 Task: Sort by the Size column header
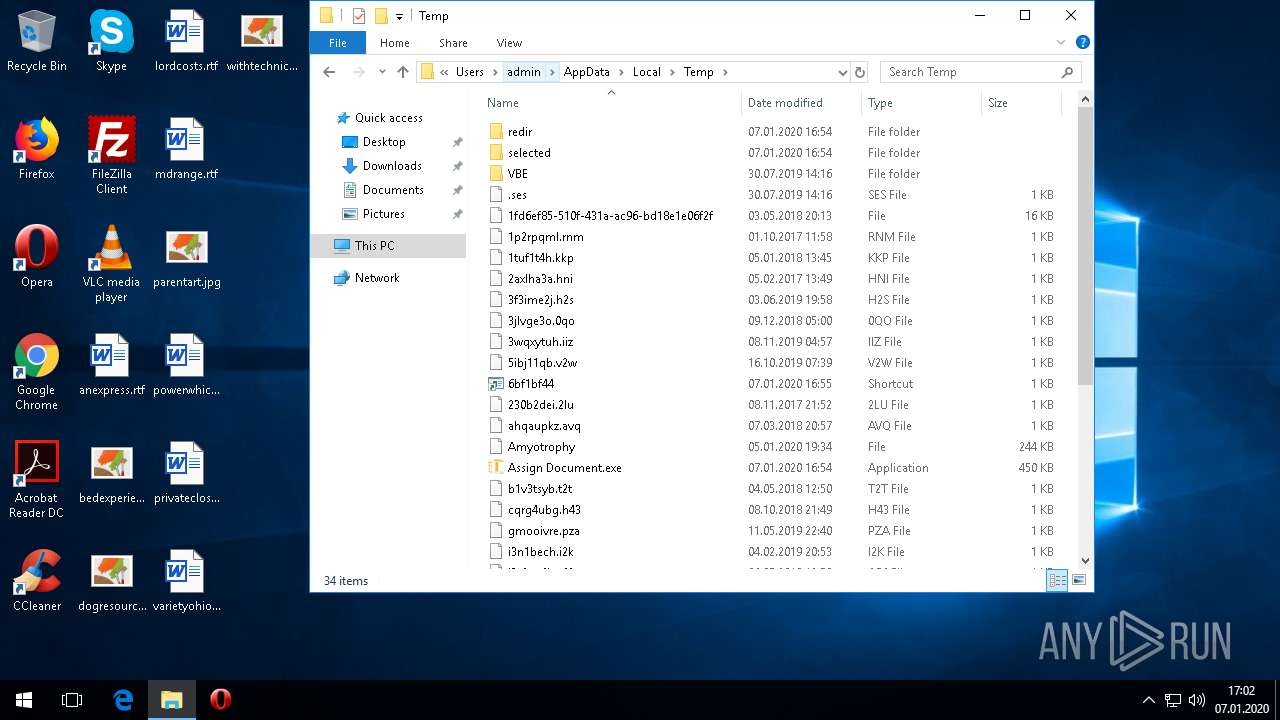coord(1021,102)
